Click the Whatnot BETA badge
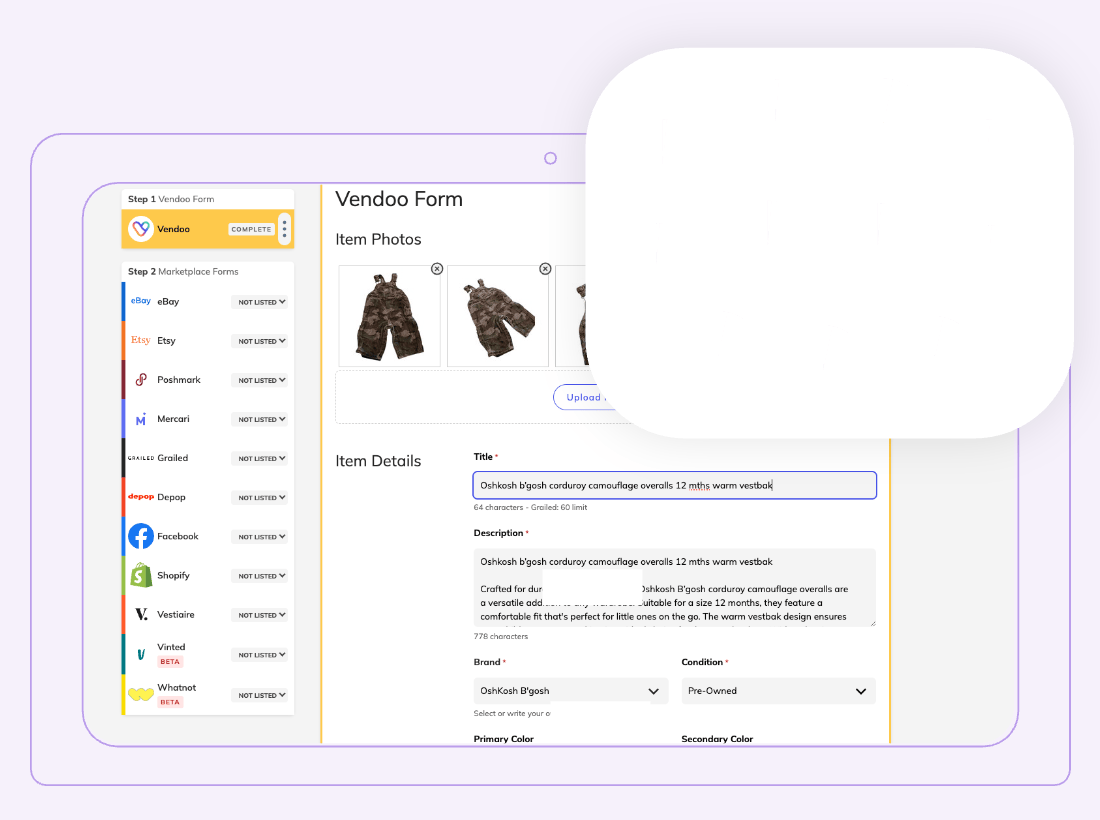 (x=170, y=702)
